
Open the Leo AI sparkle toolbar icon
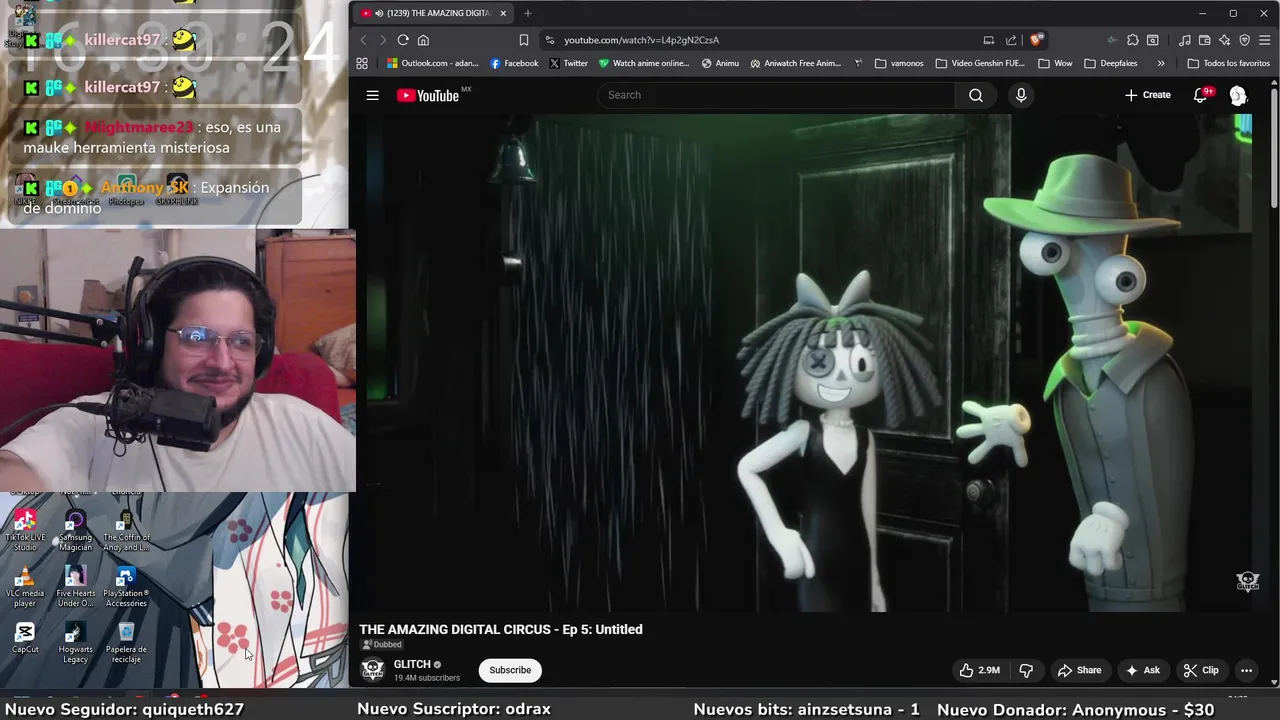tap(1224, 40)
